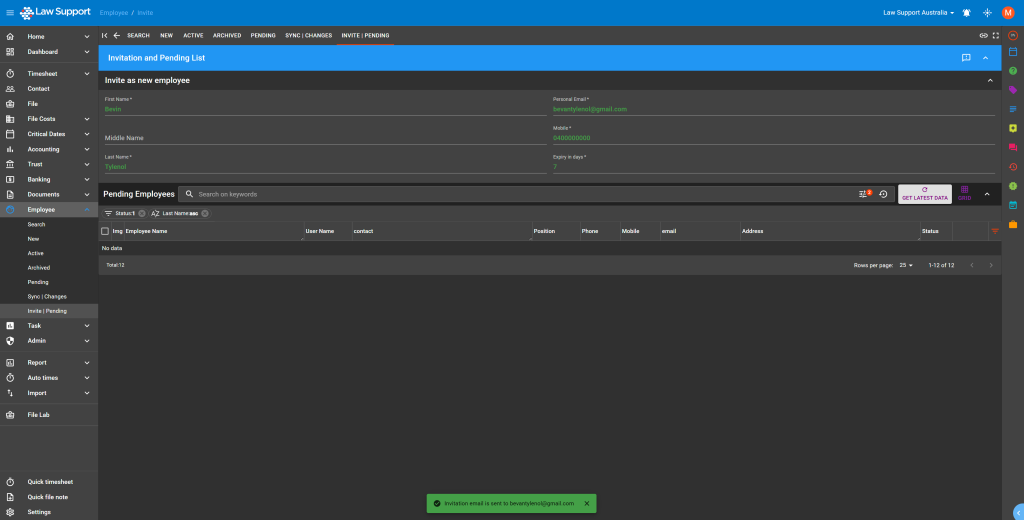Open the notifications bell
The image size is (1024, 520).
tap(966, 13)
